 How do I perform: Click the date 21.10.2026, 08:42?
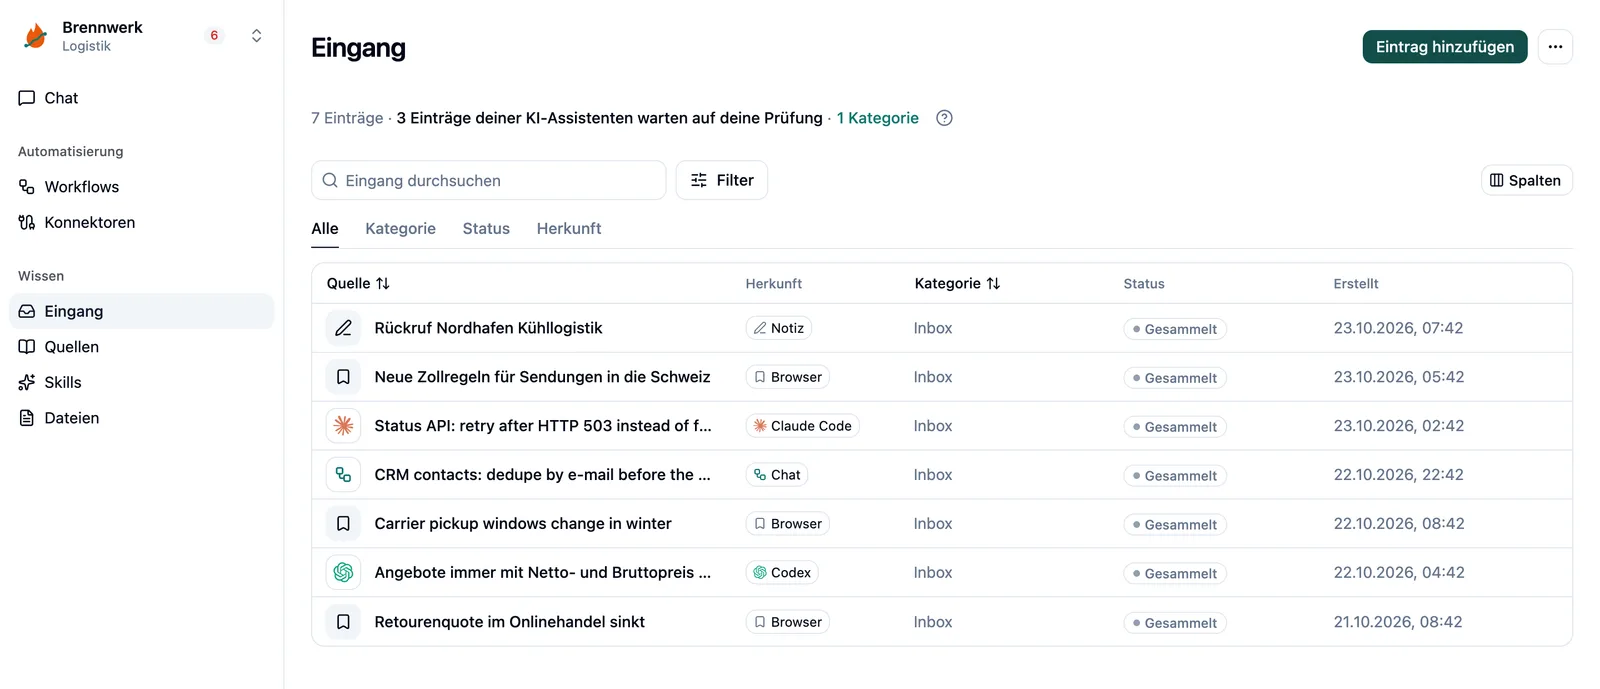pos(1398,622)
